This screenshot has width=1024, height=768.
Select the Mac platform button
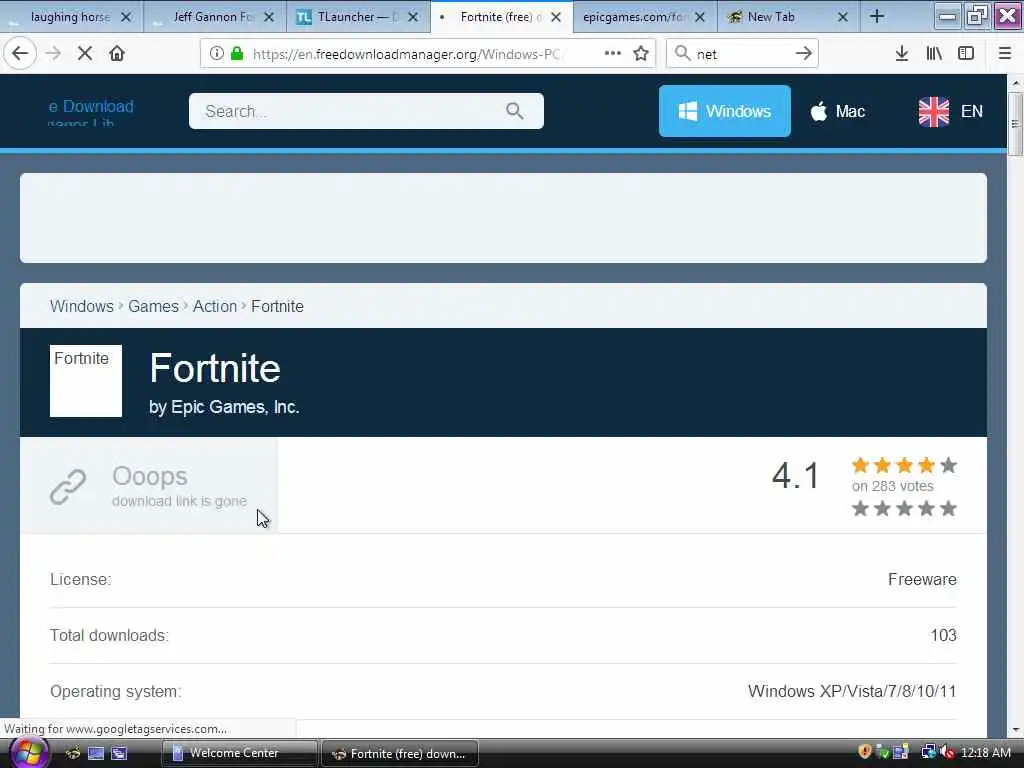pyautogui.click(x=838, y=112)
